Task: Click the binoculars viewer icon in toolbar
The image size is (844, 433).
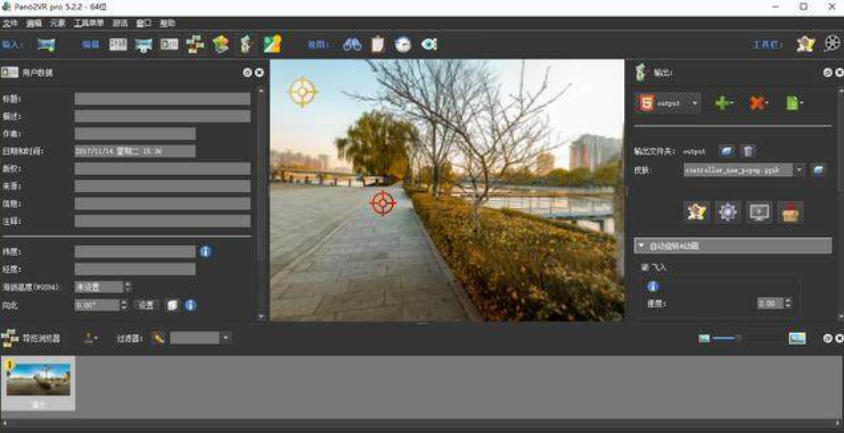Action: 352,44
